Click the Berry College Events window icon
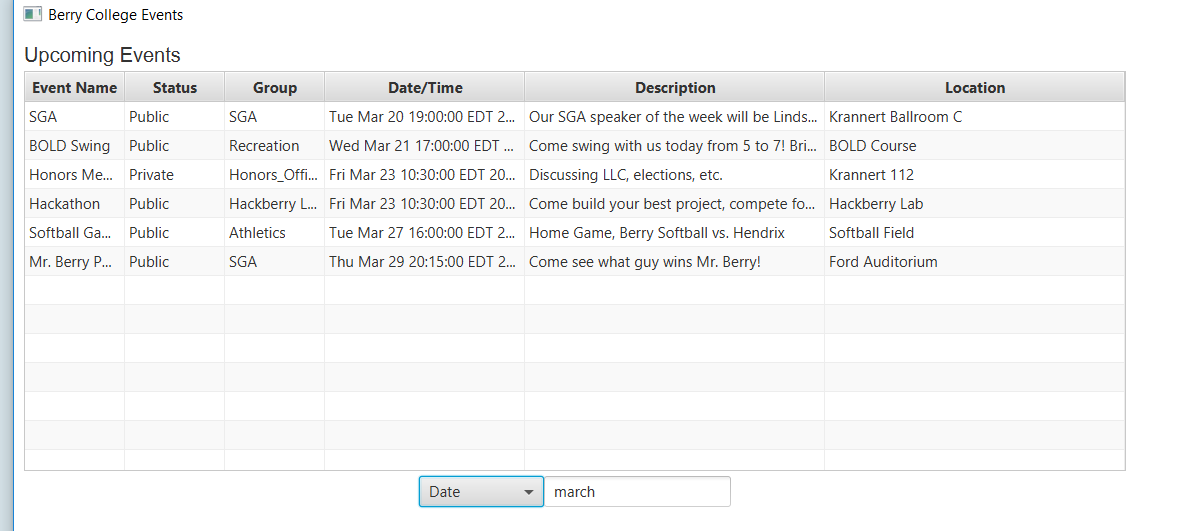The height and width of the screenshot is (531, 1194). (33, 15)
